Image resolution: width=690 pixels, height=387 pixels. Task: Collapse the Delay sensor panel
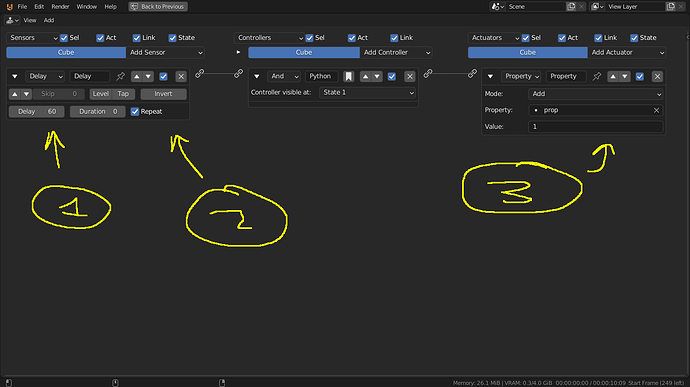point(15,77)
